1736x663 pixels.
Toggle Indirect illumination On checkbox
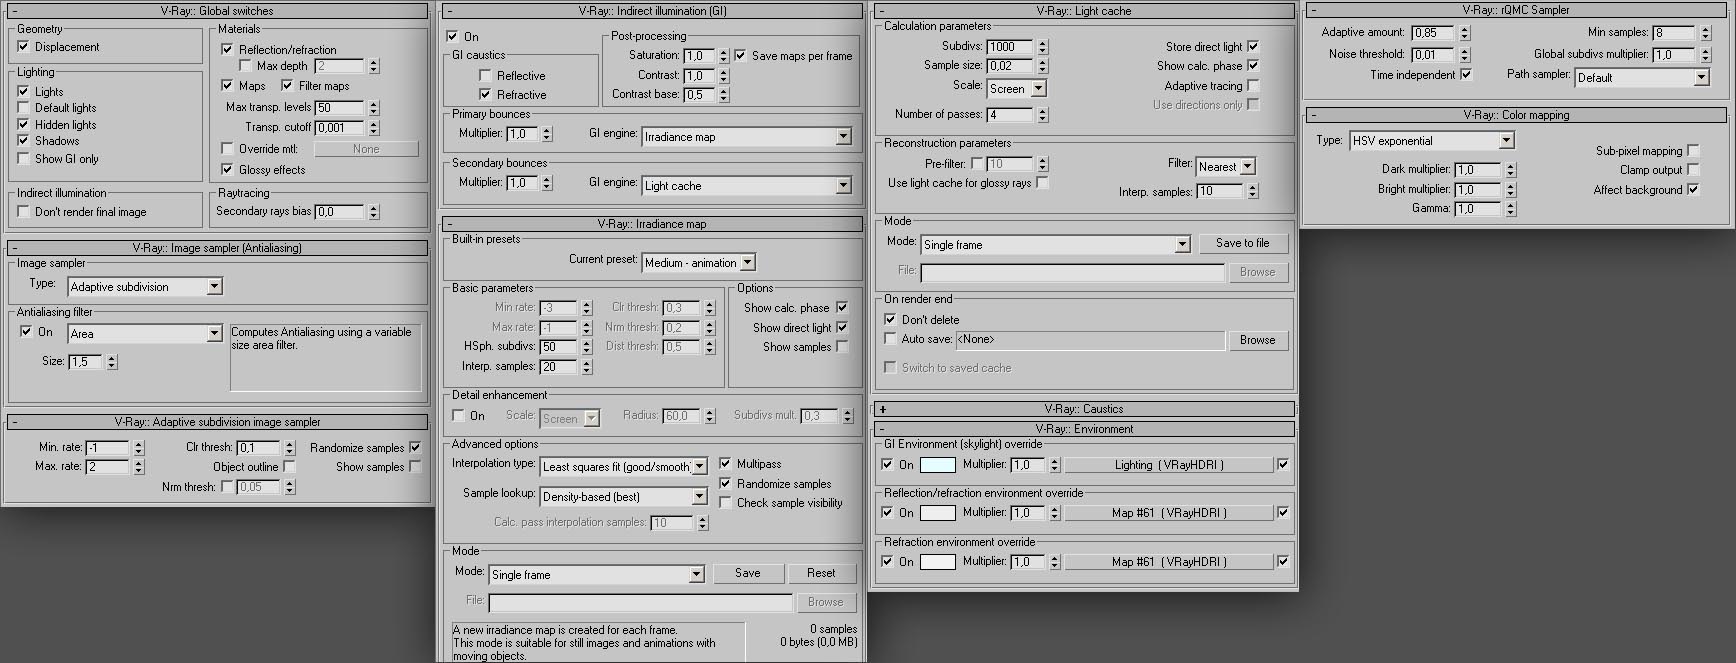[452, 36]
